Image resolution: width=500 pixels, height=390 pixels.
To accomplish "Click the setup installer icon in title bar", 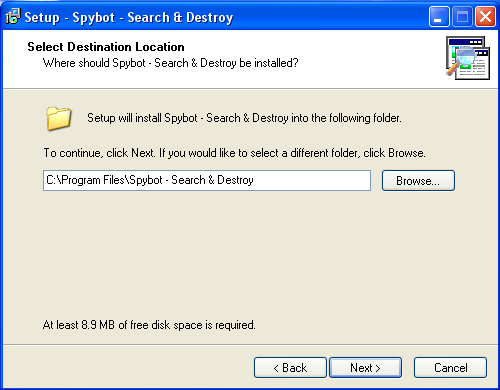I will (13, 16).
